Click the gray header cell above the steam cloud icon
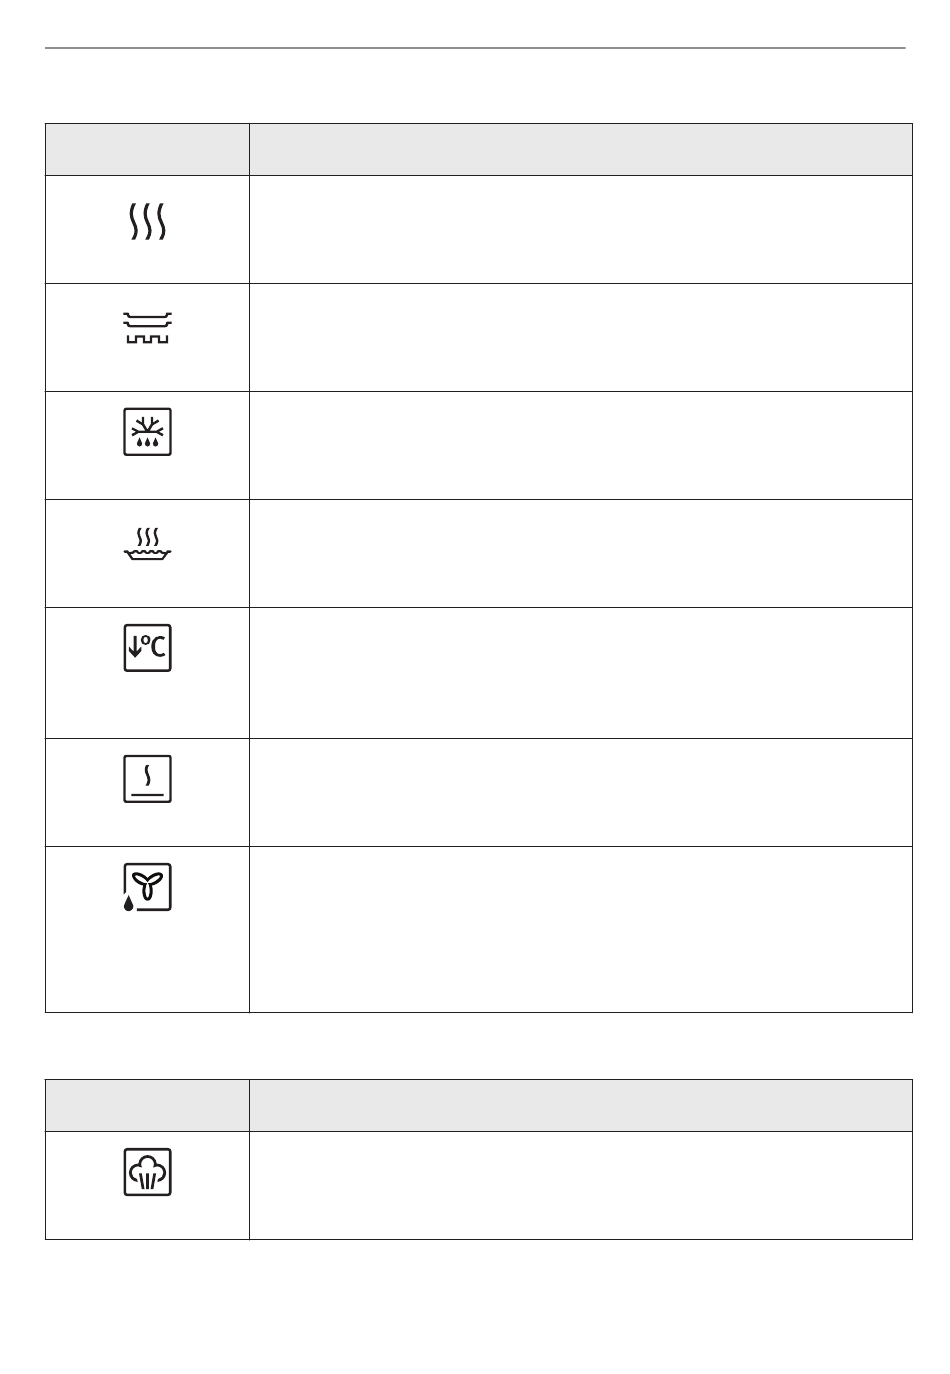The height and width of the screenshot is (1374, 950). click(147, 1105)
